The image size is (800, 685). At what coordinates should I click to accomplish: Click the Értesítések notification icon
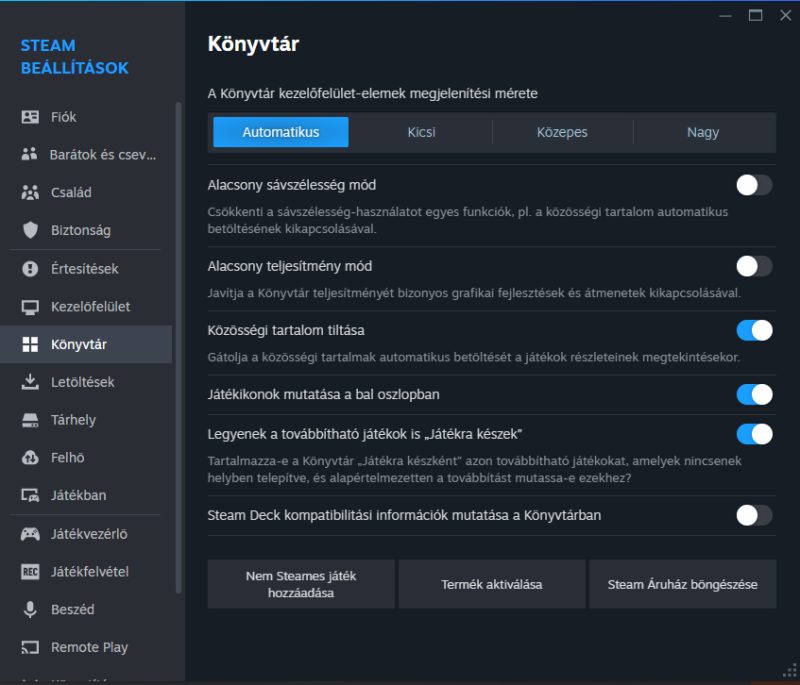tap(30, 269)
